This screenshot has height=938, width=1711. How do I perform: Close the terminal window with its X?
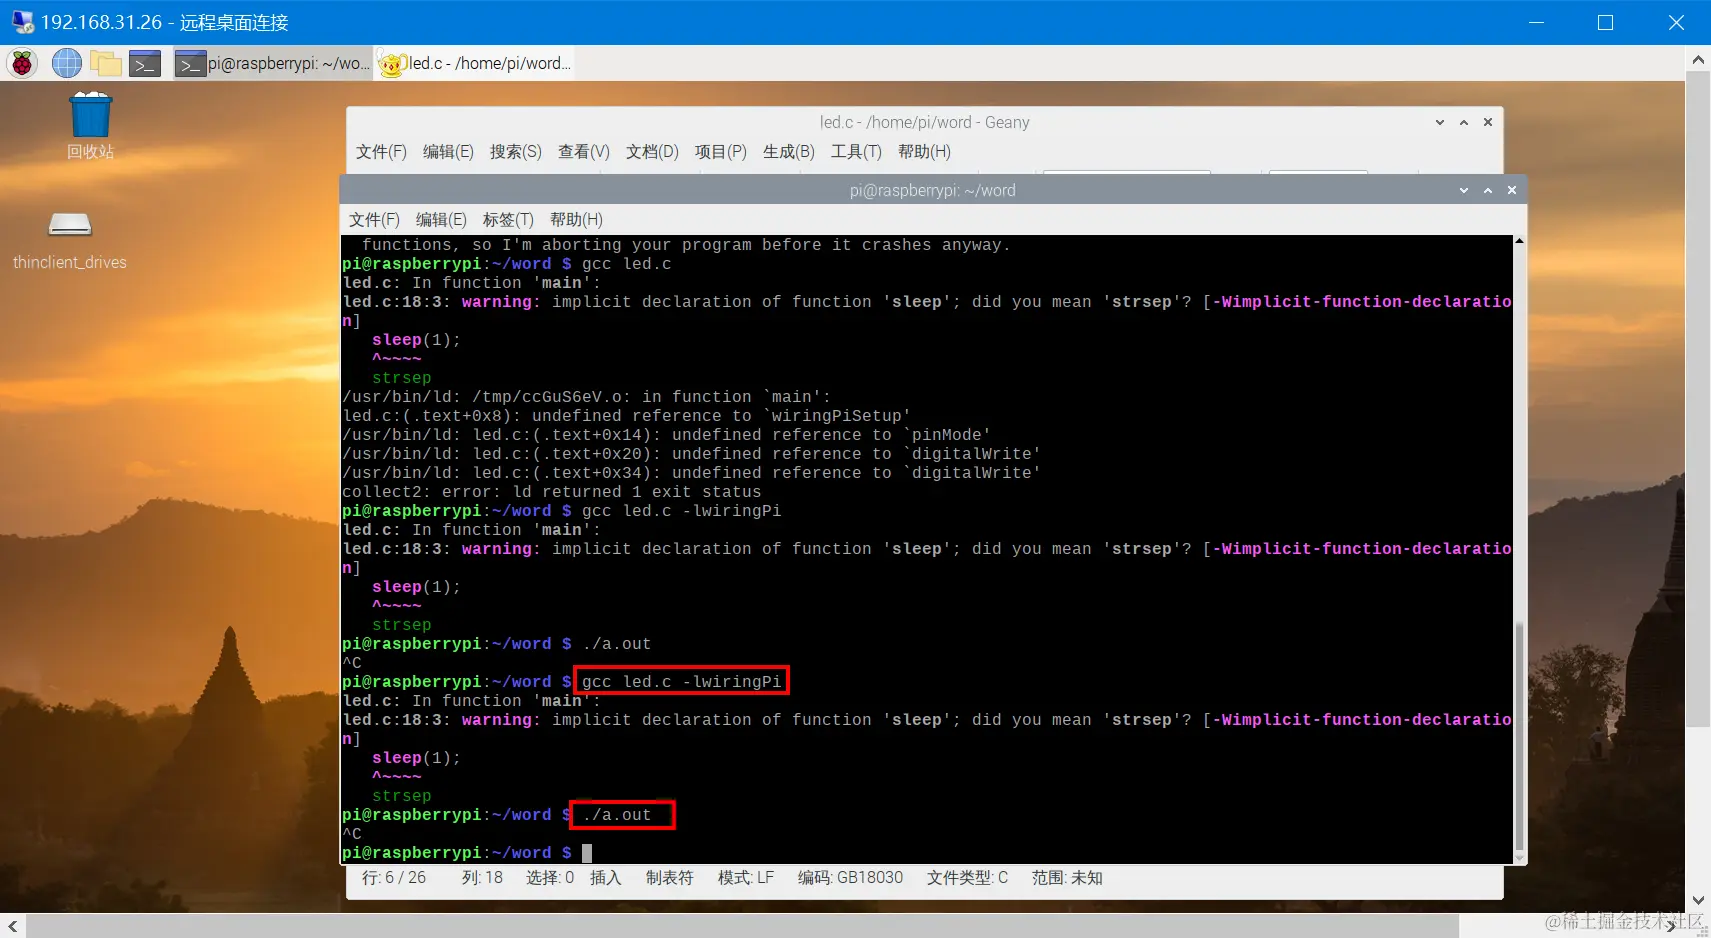click(1512, 190)
